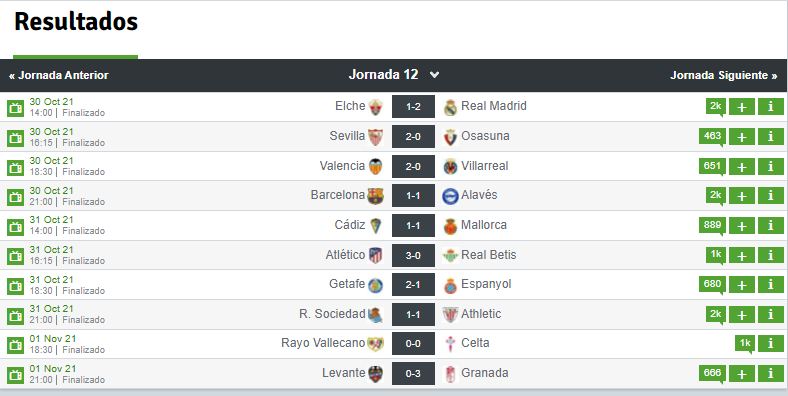Go to Jornada Siguiente
Screen dimensions: 788x396
(724, 75)
